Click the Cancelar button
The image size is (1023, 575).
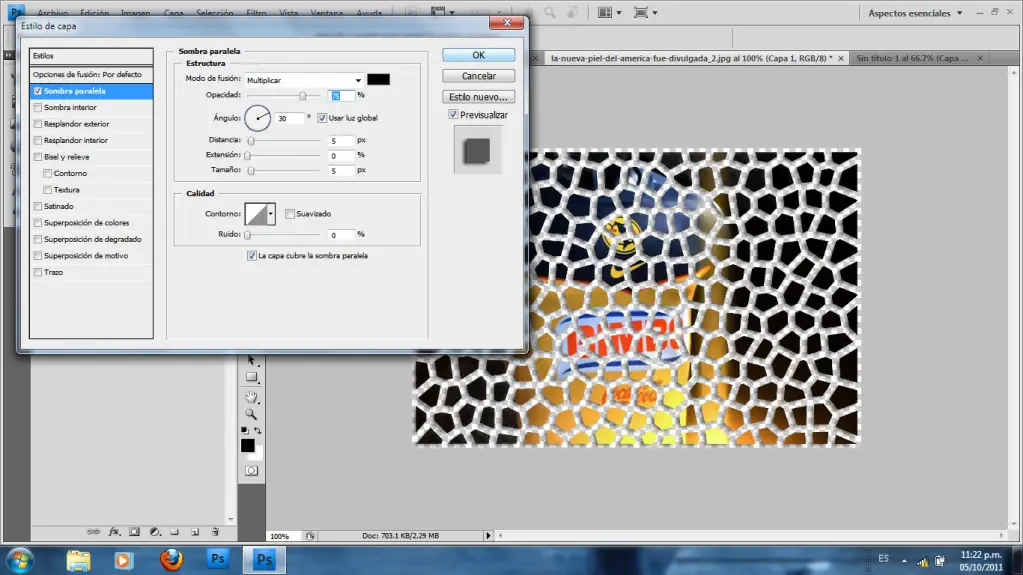[x=478, y=76]
